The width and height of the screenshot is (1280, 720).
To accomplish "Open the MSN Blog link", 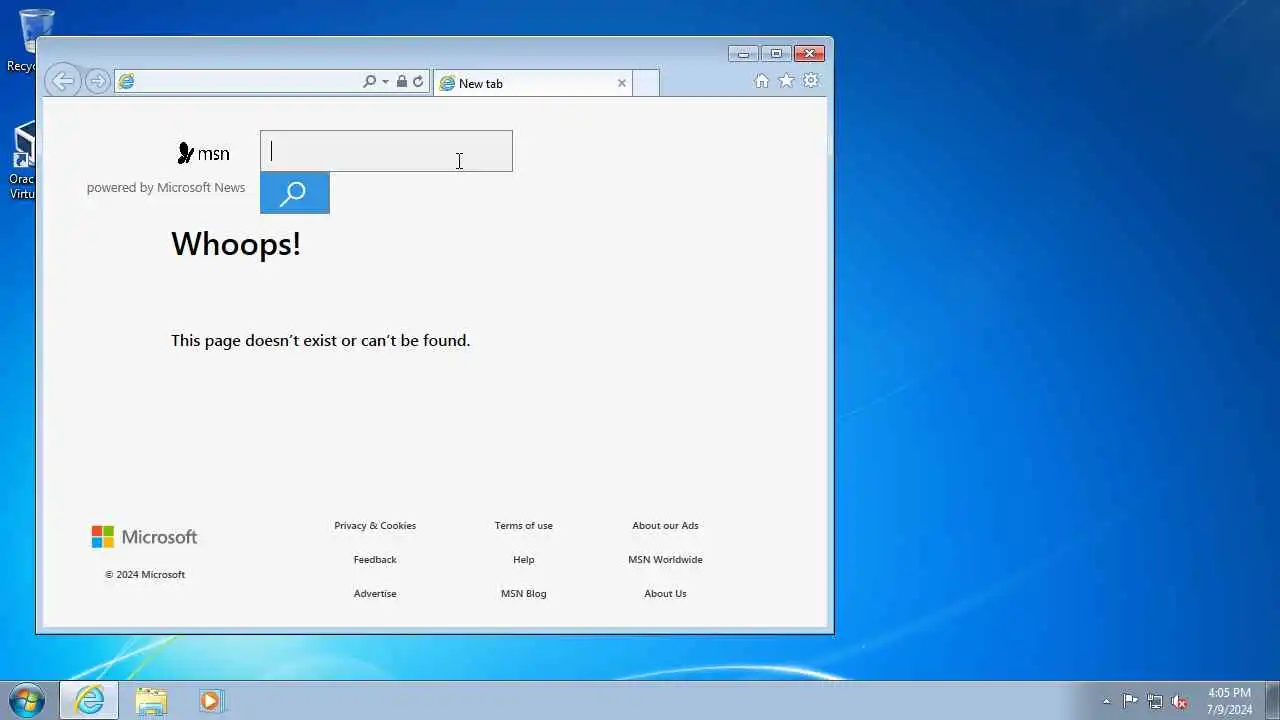I will 523,593.
